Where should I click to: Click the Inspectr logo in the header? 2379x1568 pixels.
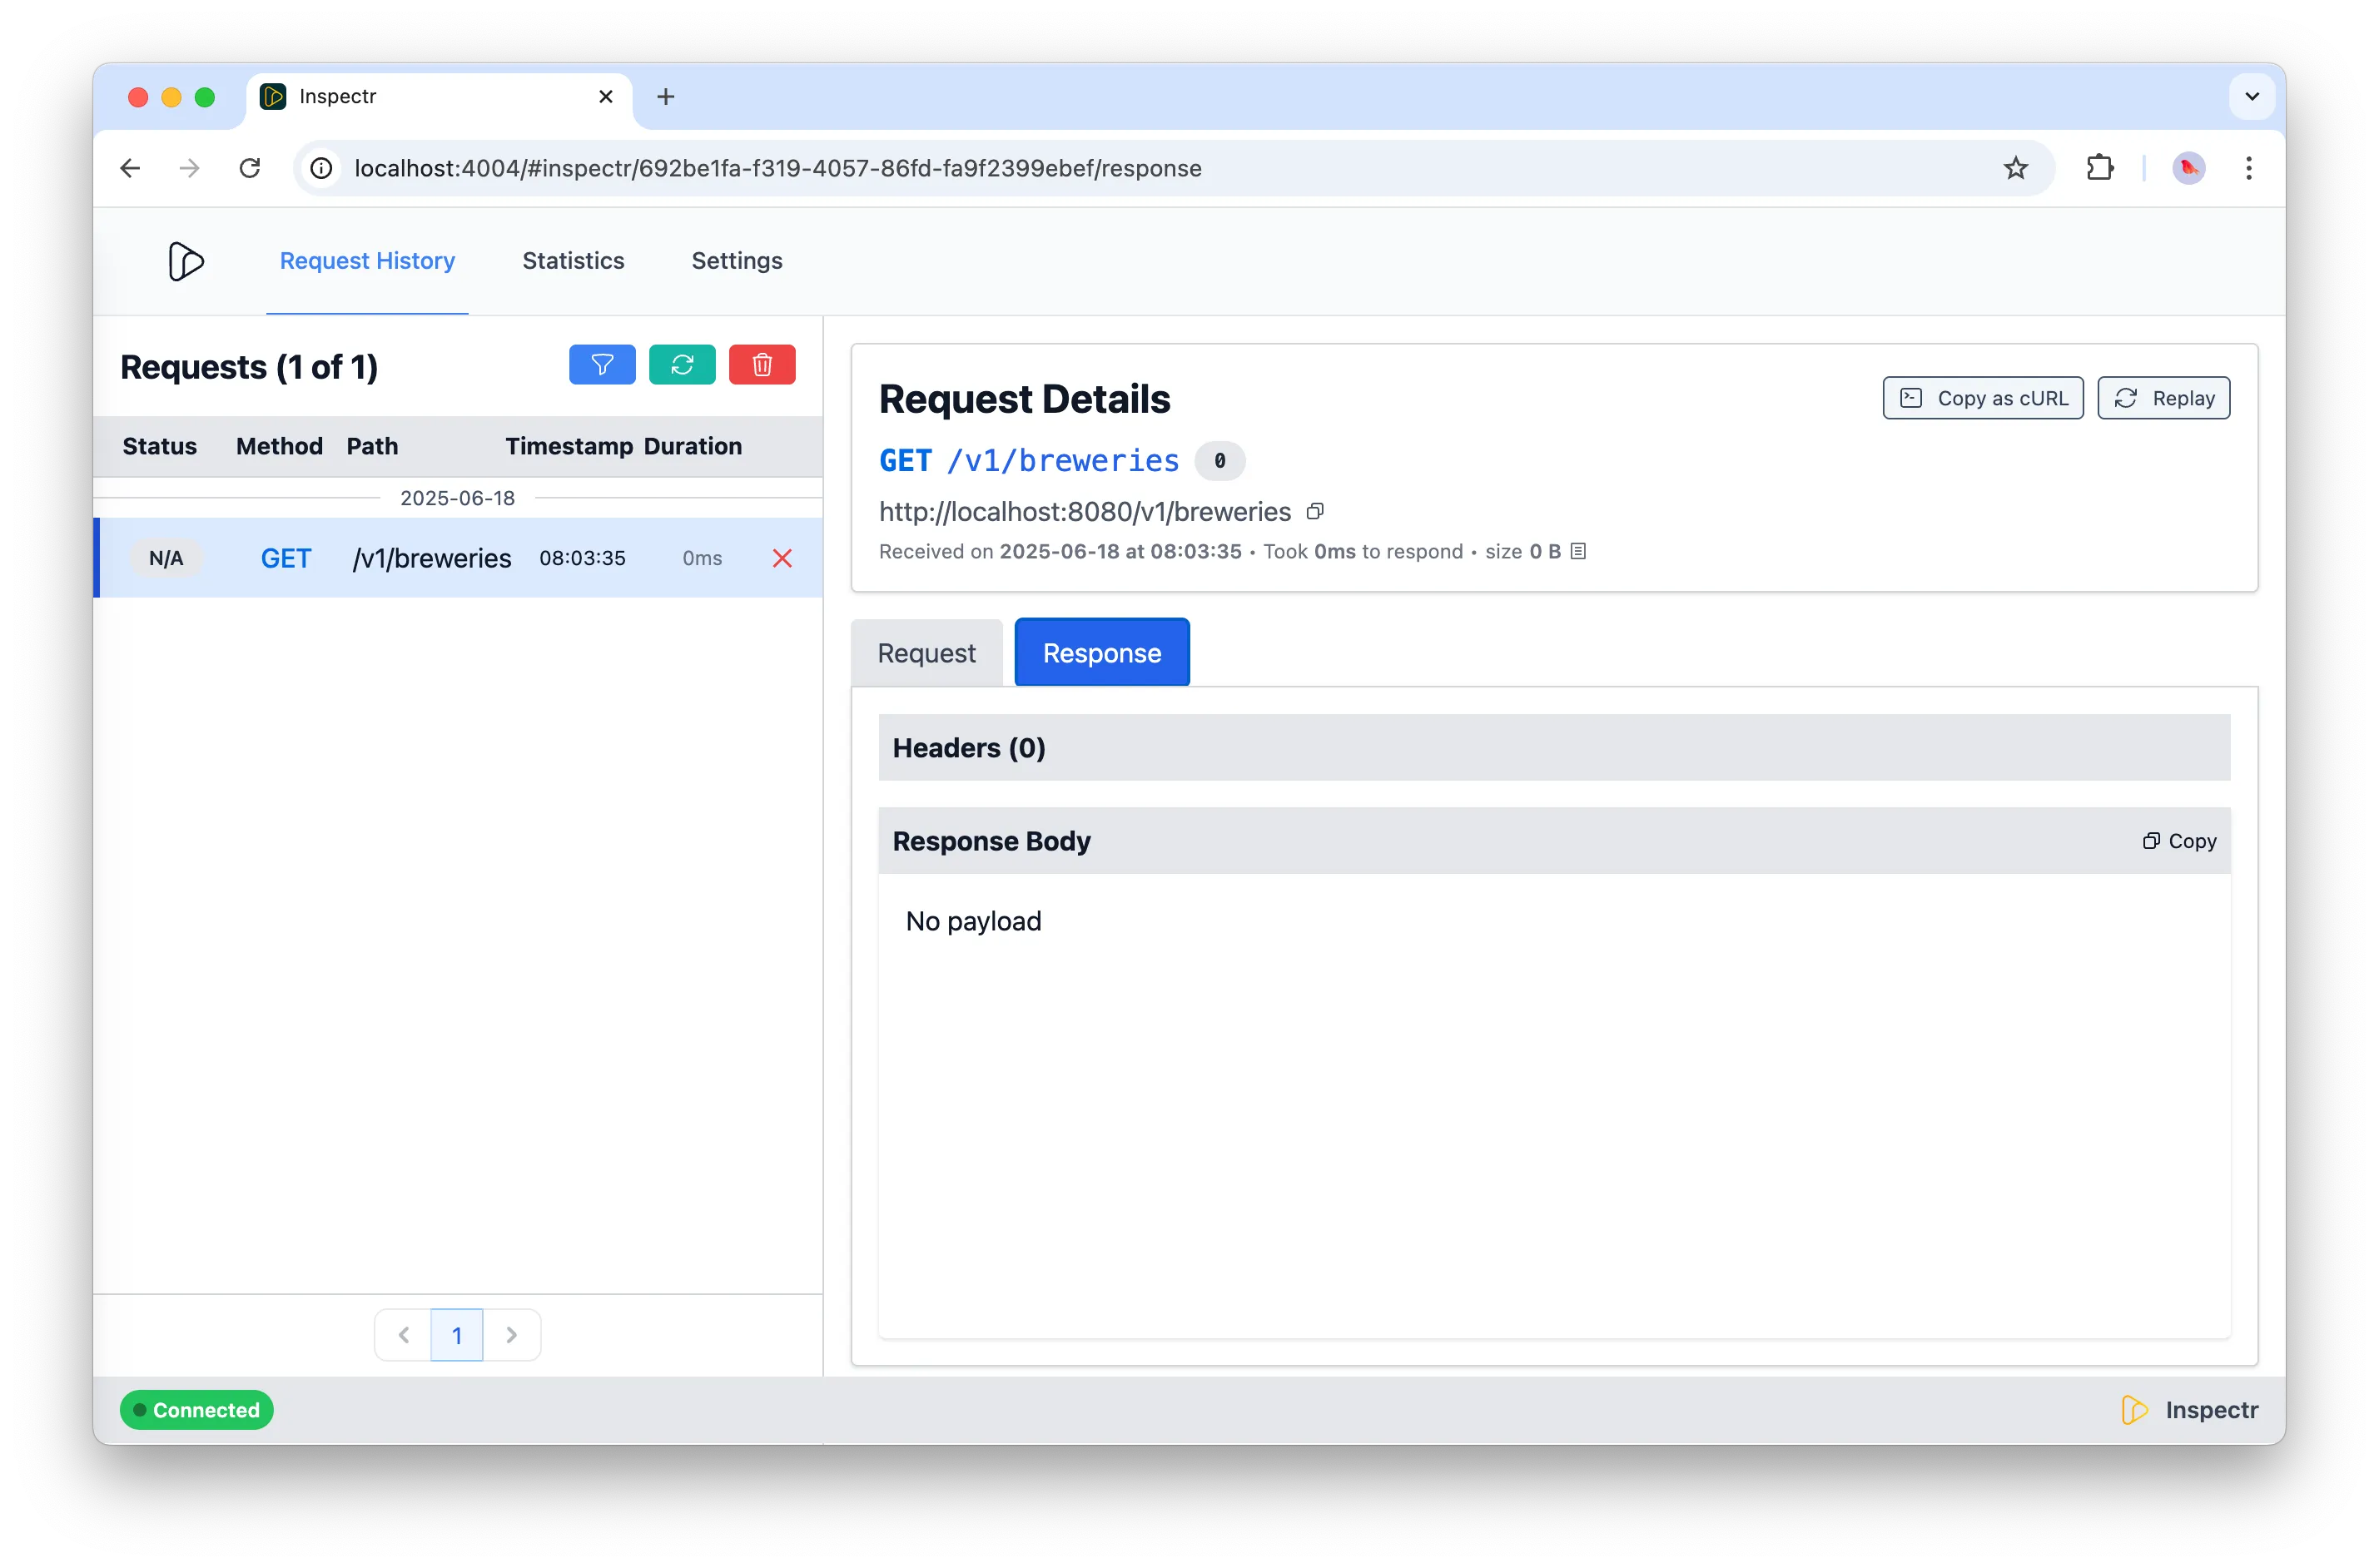[x=186, y=261]
